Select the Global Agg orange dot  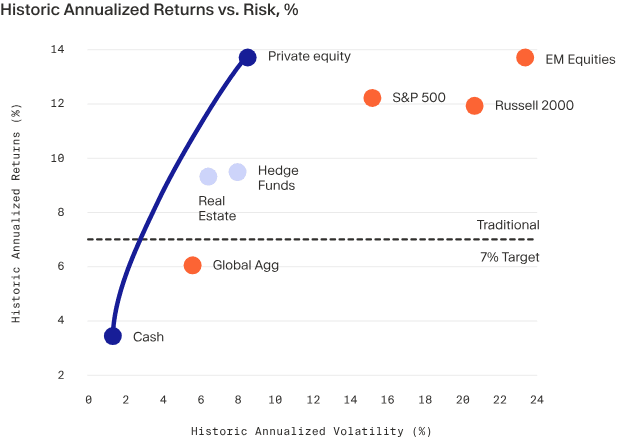pos(193,265)
